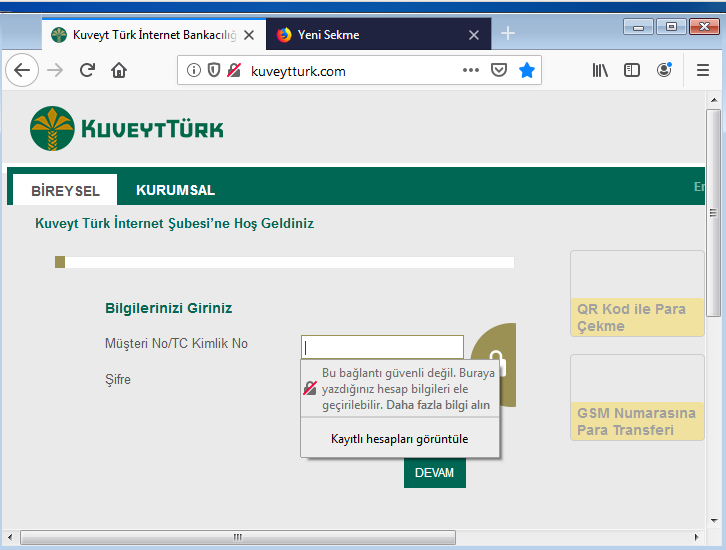The width and height of the screenshot is (726, 550).
Task: Switch to Yeni Sekme tab
Action: (379, 35)
